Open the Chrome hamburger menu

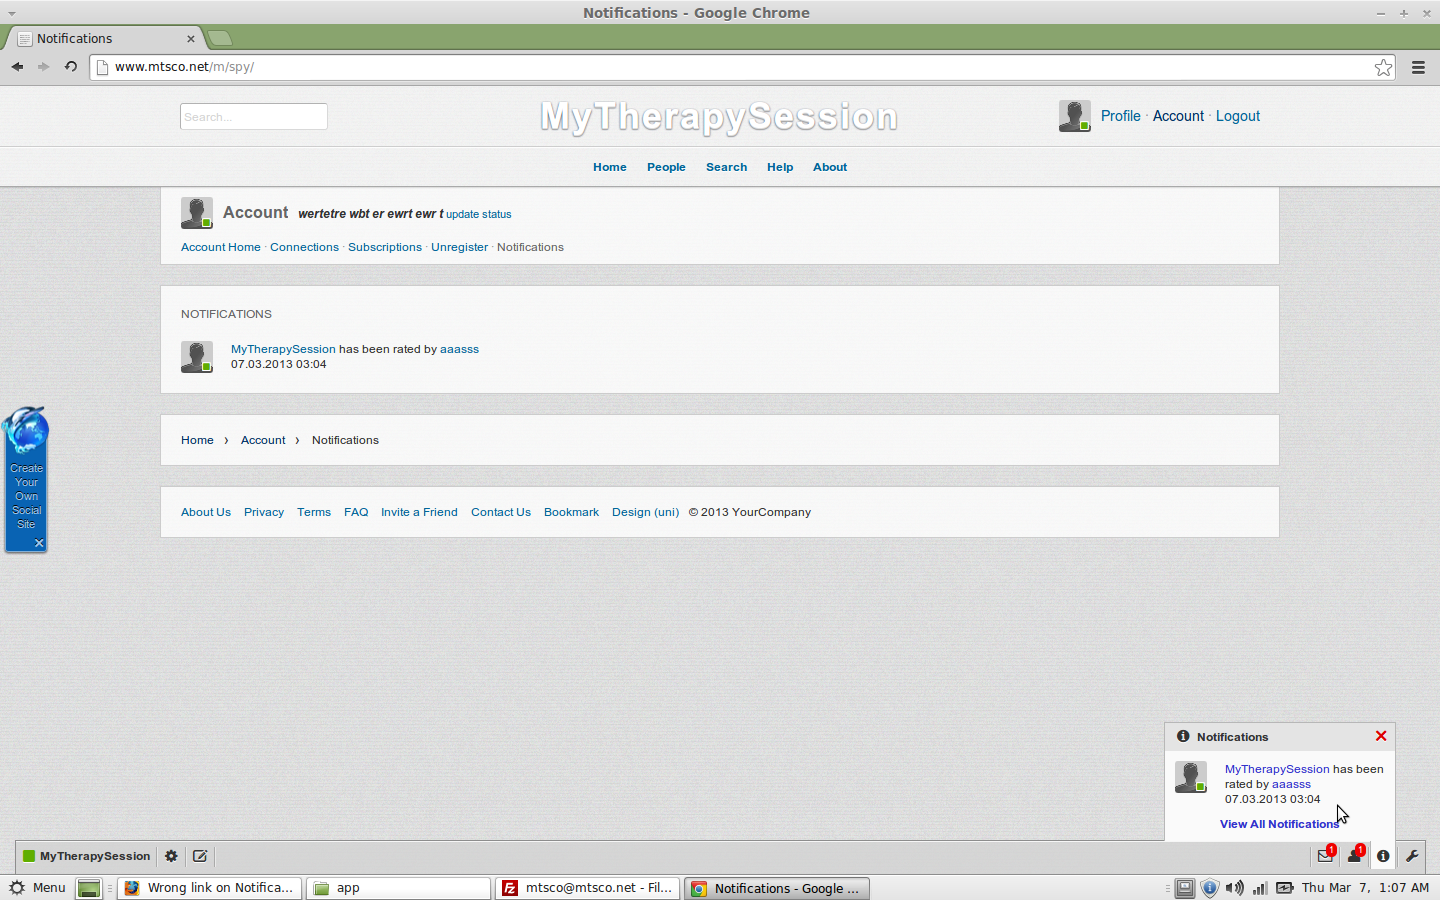pos(1418,67)
